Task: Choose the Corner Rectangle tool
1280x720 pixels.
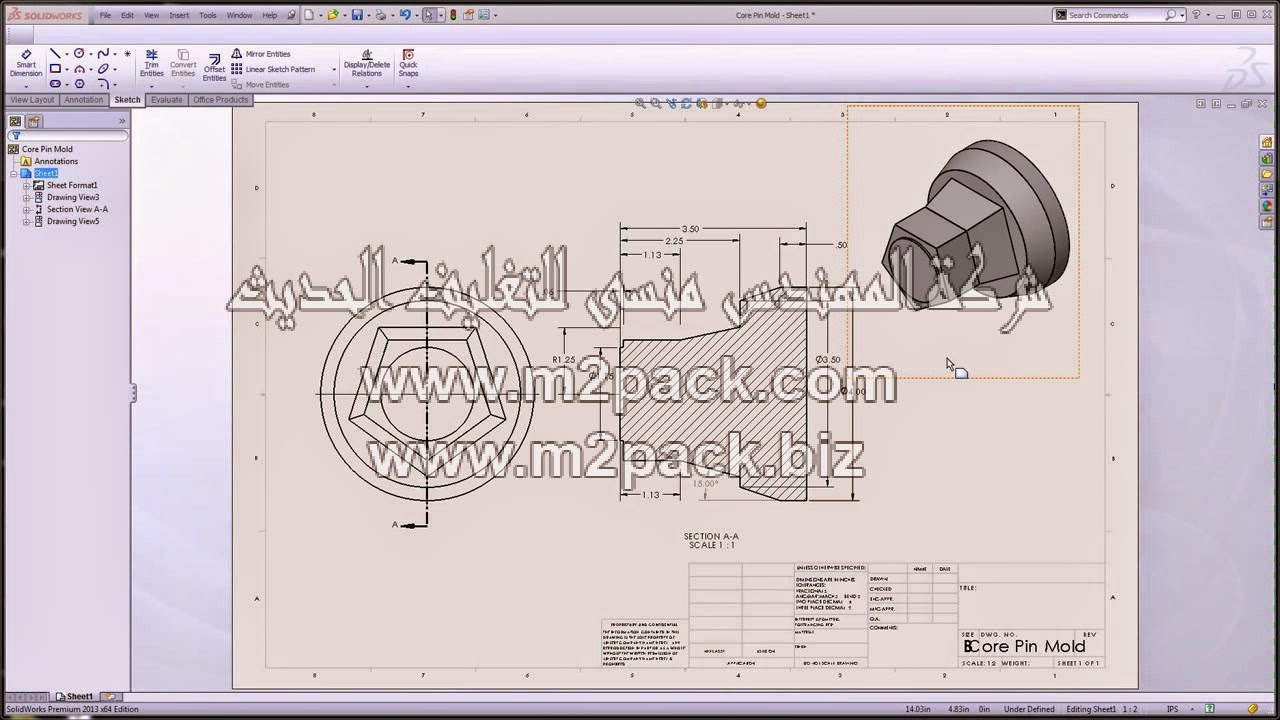Action: pos(55,69)
